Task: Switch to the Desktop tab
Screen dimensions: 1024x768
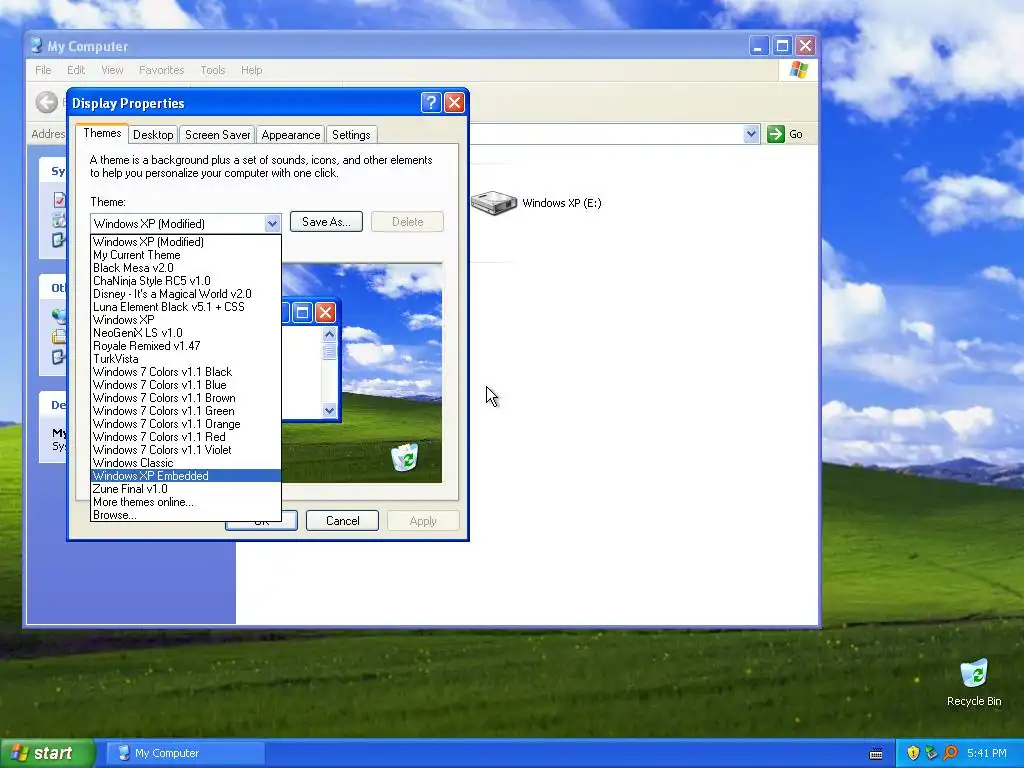Action: pos(153,135)
